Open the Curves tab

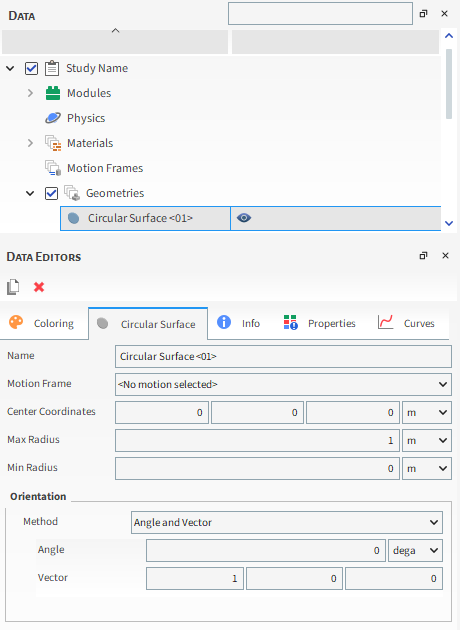coord(407,323)
